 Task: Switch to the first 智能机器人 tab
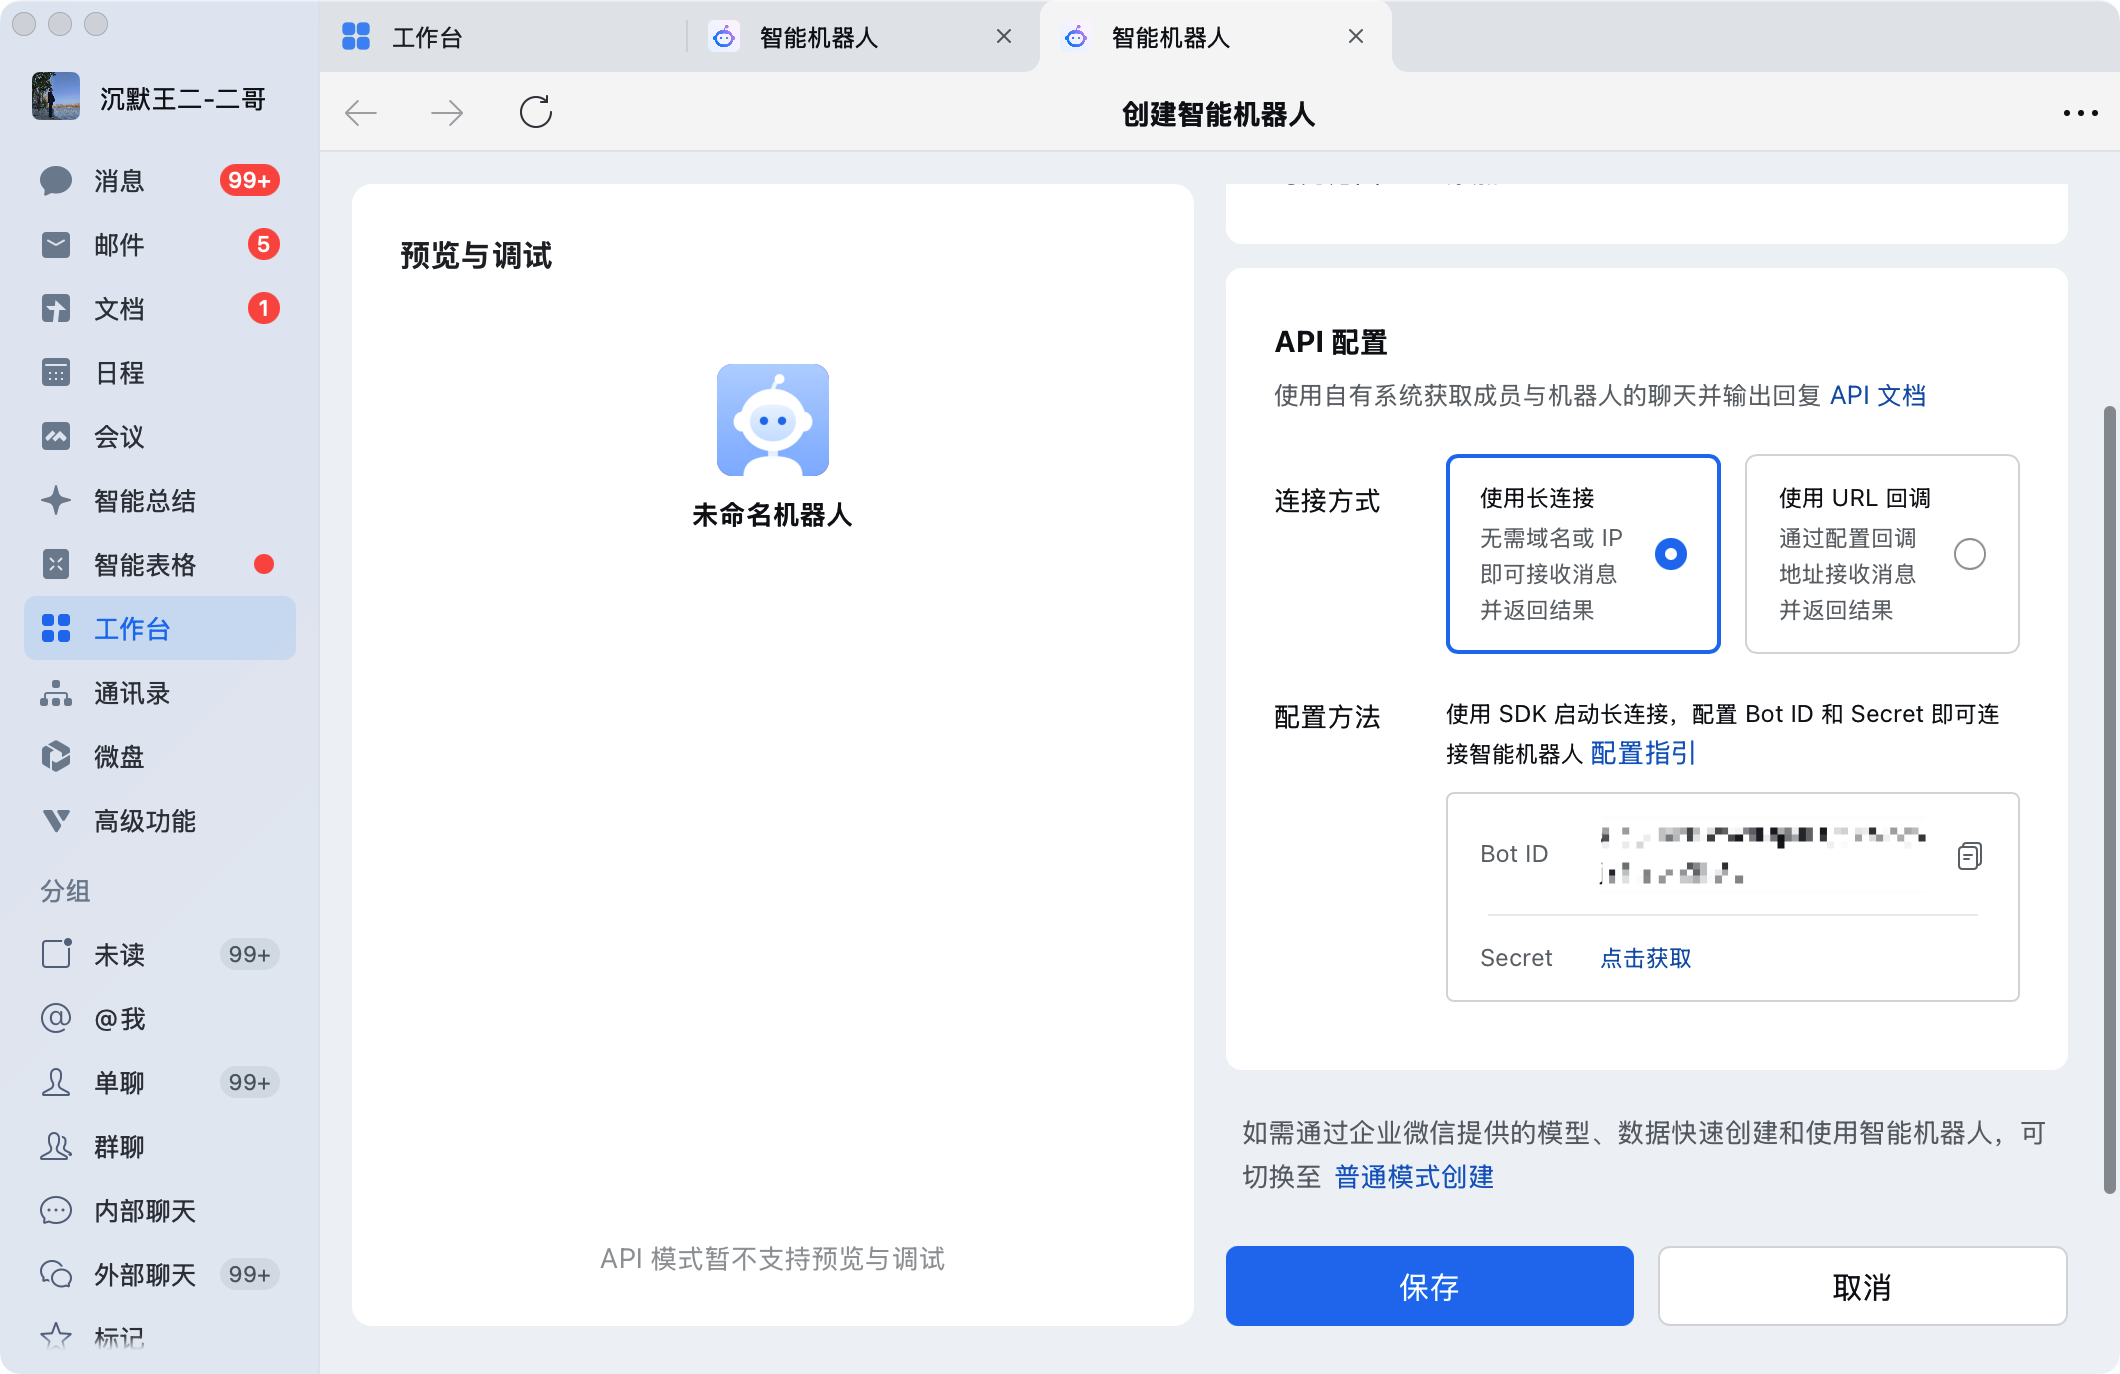(818, 38)
